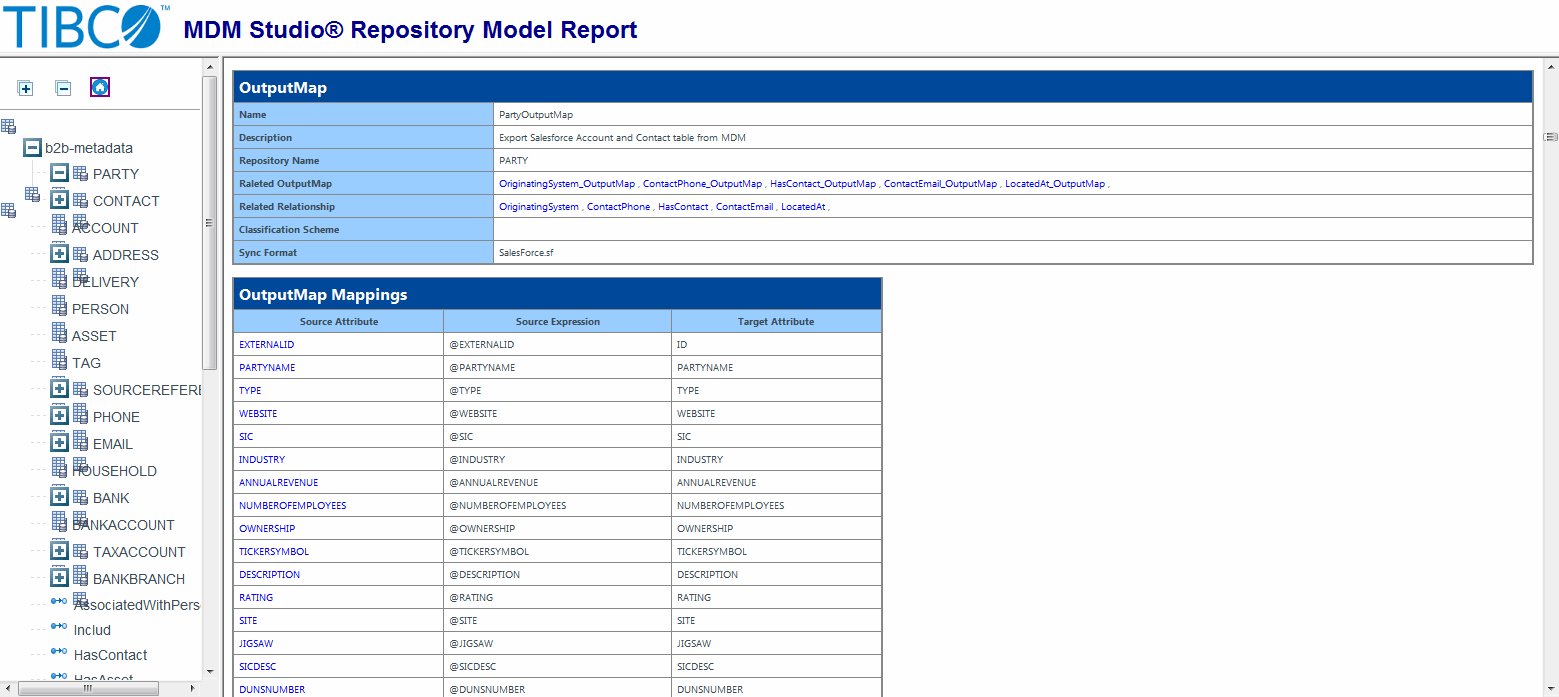The height and width of the screenshot is (697, 1559).
Task: Open the ContactEmail_OutputMap link
Action: pyautogui.click(x=940, y=184)
